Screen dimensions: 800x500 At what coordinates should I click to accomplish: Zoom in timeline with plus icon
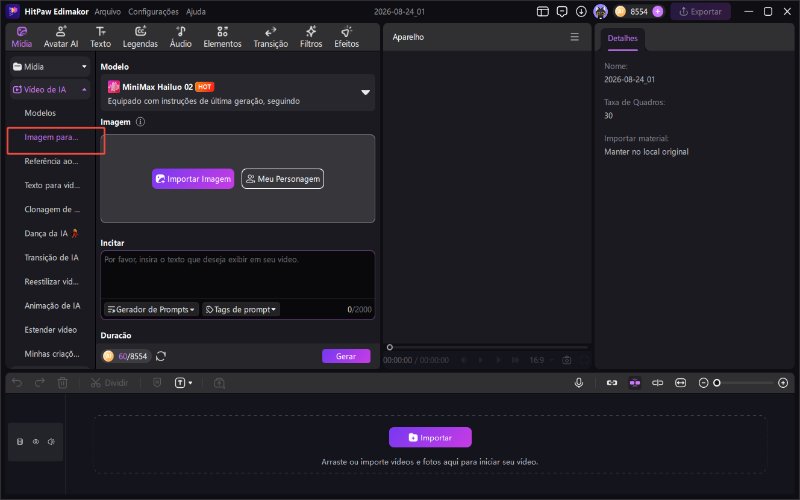(783, 383)
